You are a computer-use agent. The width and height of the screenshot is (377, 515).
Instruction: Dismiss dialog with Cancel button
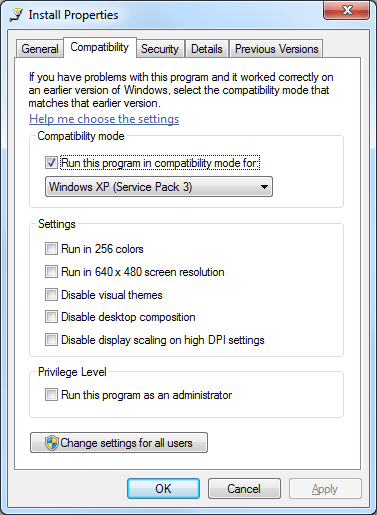click(244, 489)
